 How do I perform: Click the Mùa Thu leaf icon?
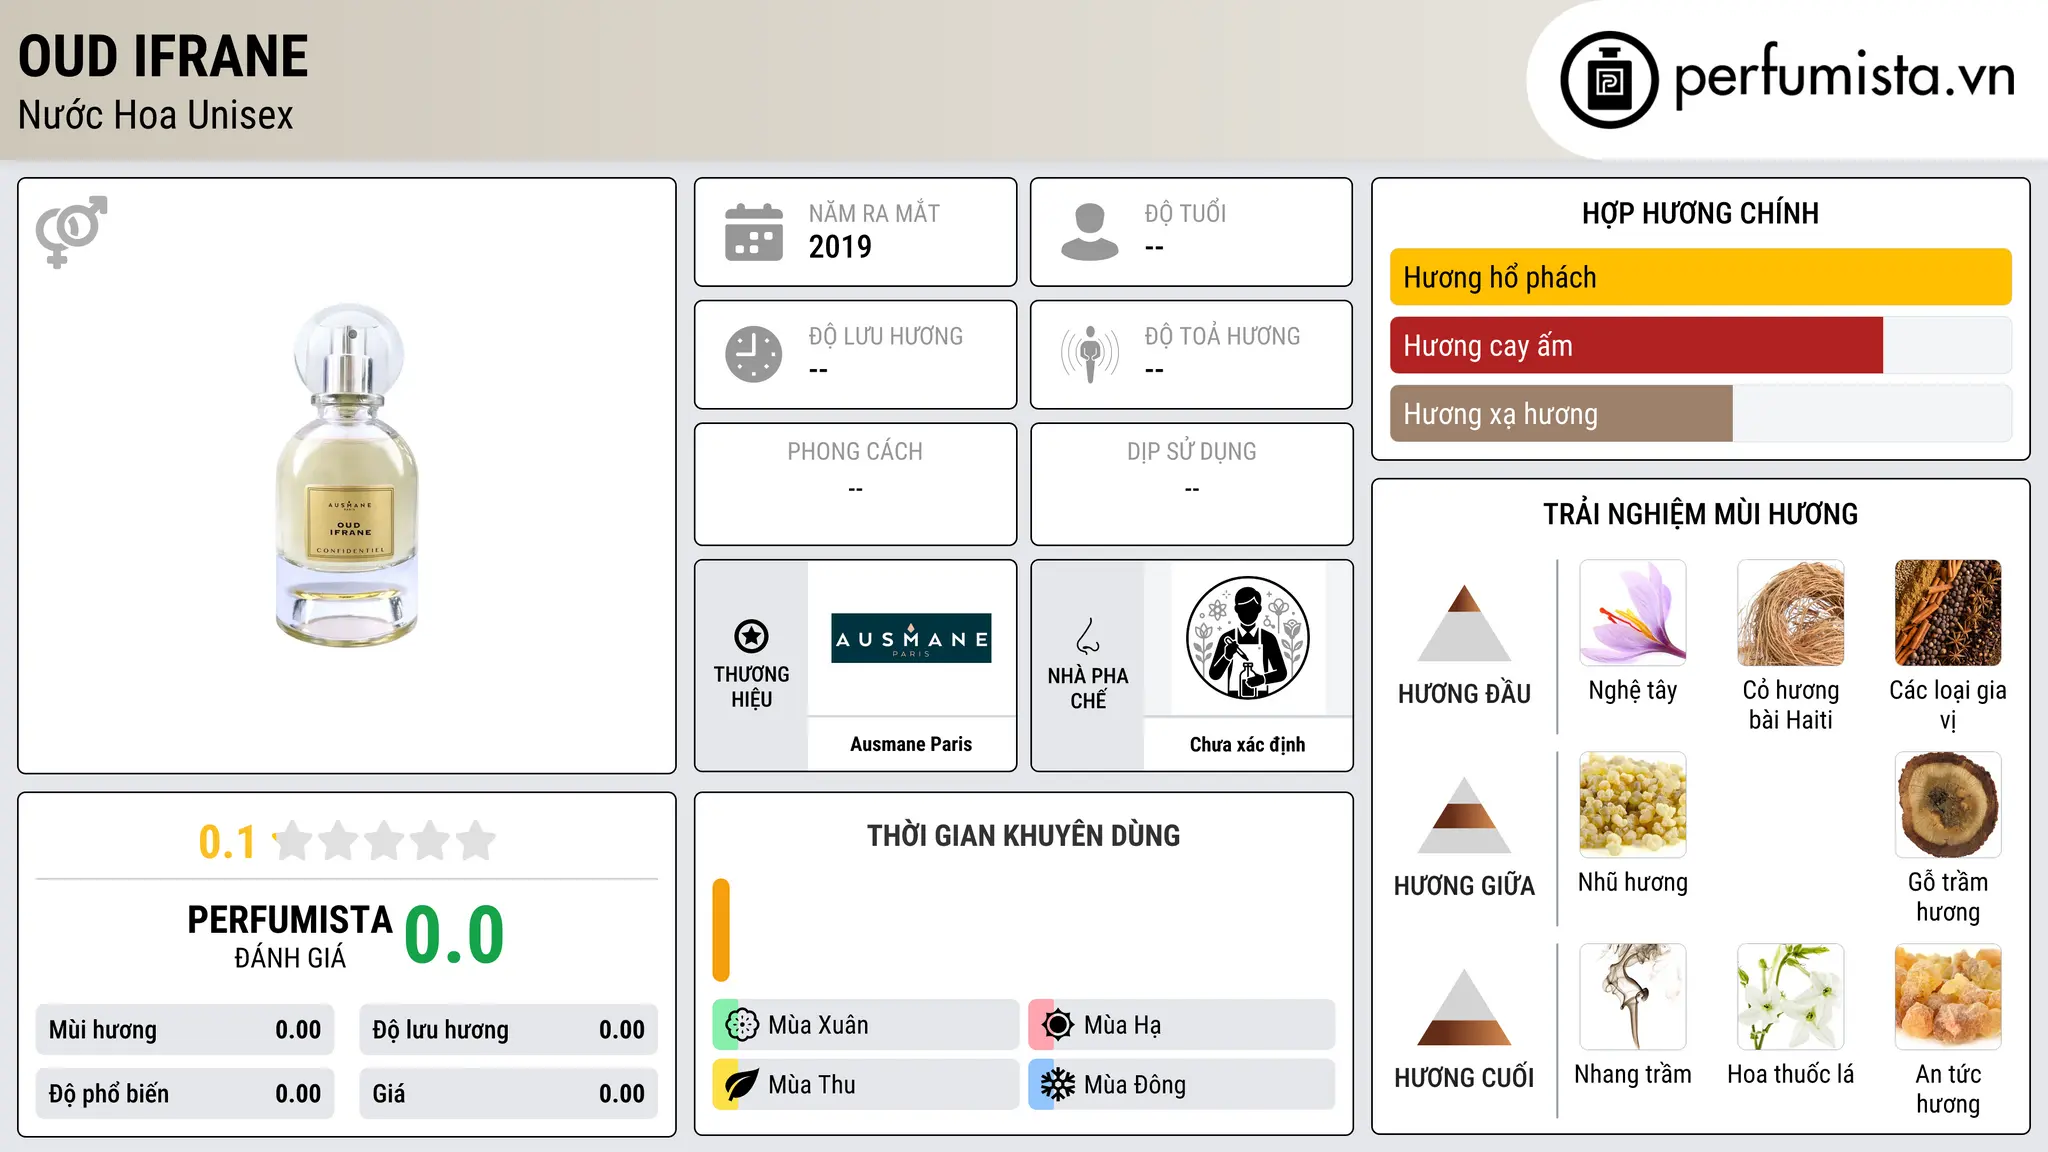click(x=741, y=1085)
